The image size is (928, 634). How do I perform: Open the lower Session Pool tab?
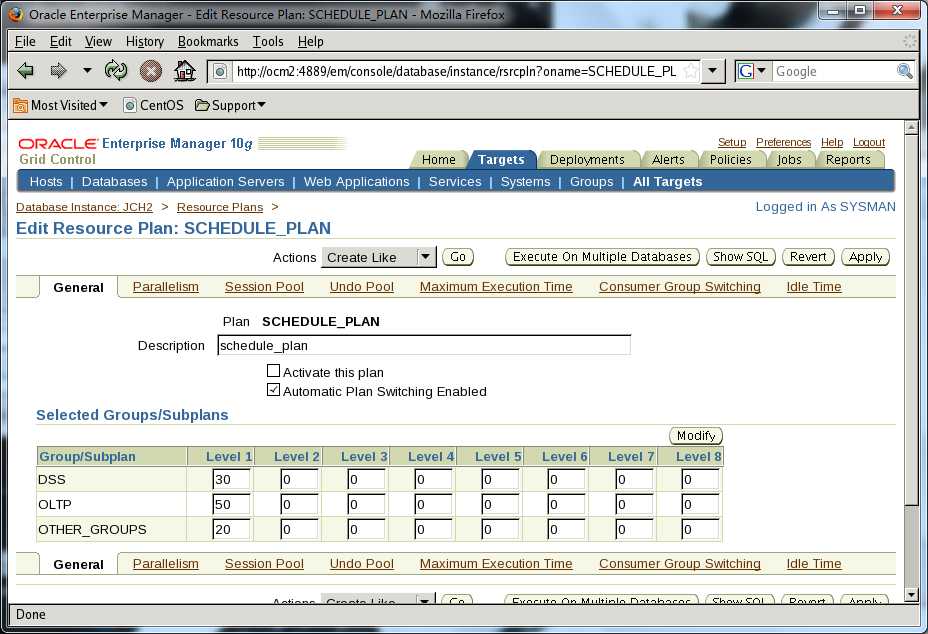264,564
